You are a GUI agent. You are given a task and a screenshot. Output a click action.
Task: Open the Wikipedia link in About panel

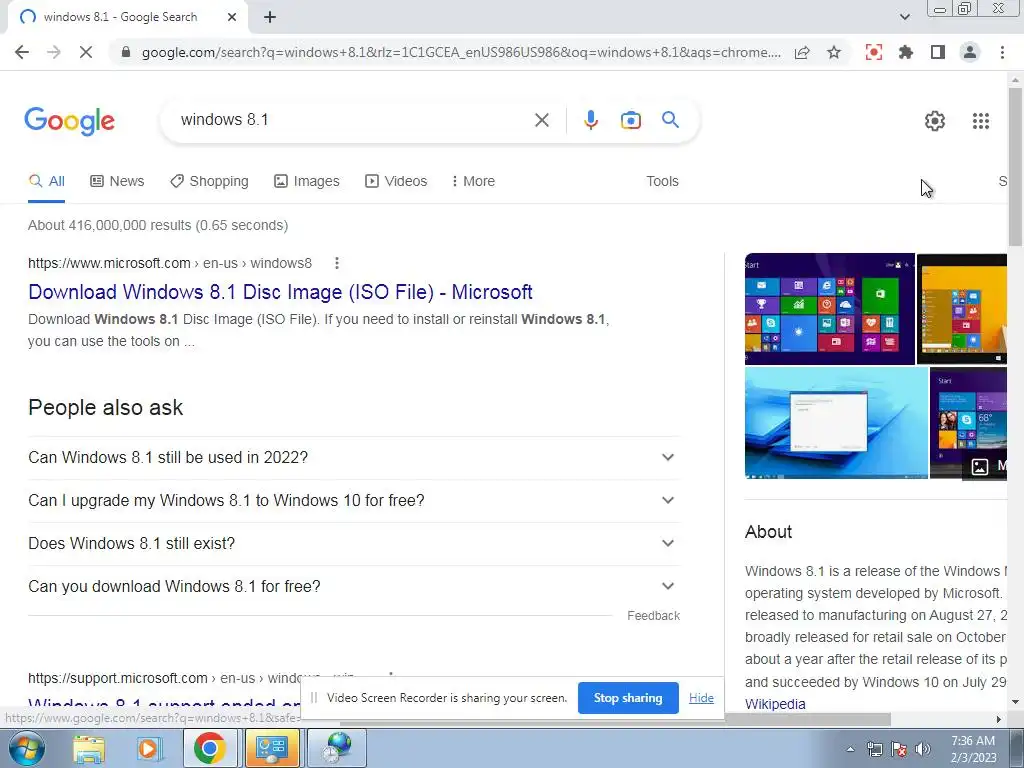point(775,704)
